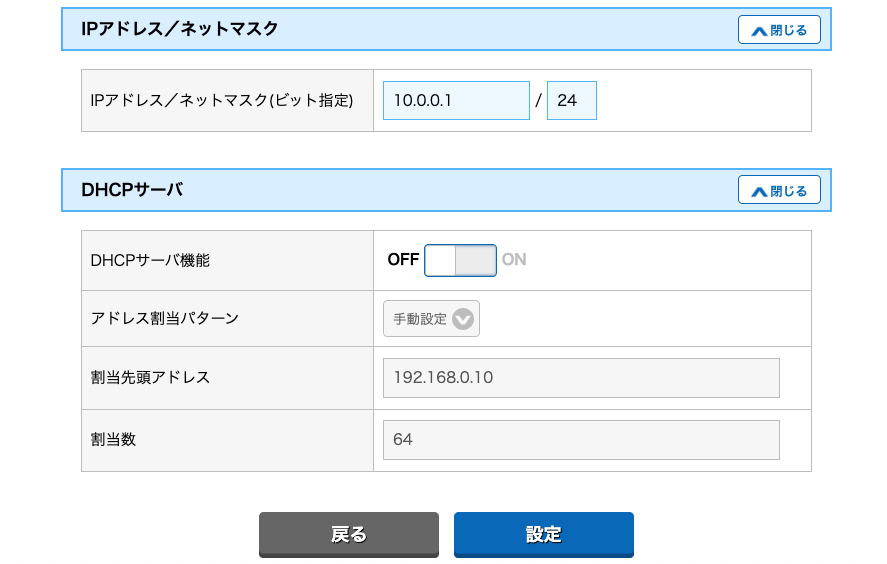Click the ON label beside DHCP switch
887x564 pixels.
point(514,260)
